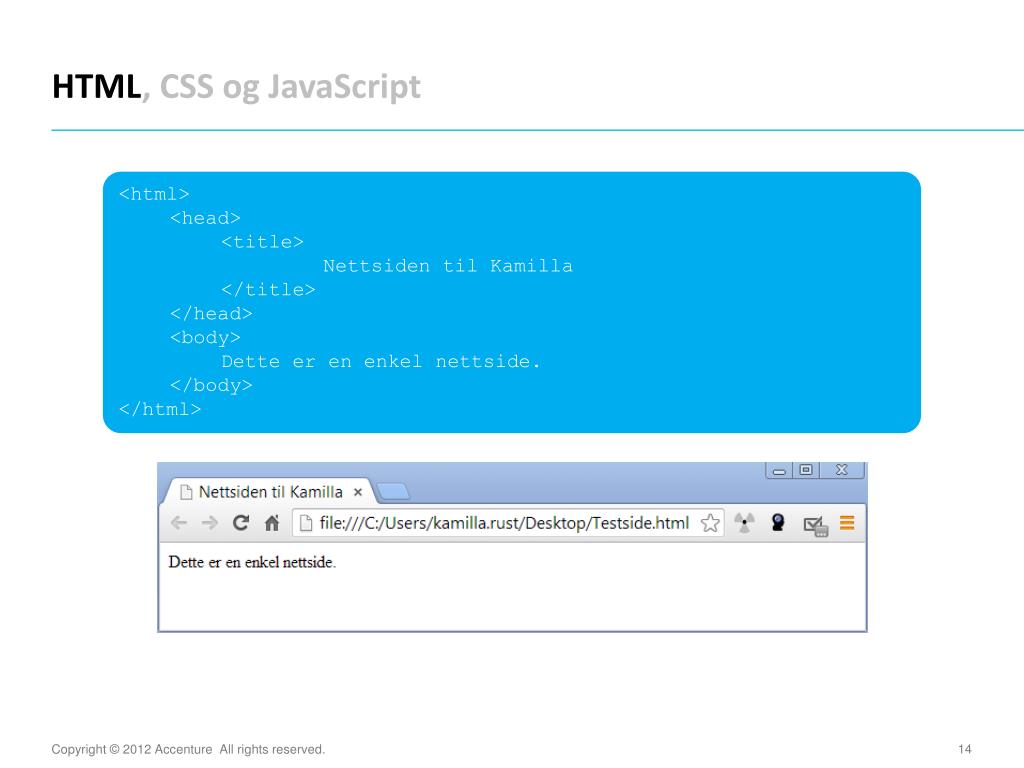Click the opening <title> tag in code
1024x768 pixels.
[263, 242]
